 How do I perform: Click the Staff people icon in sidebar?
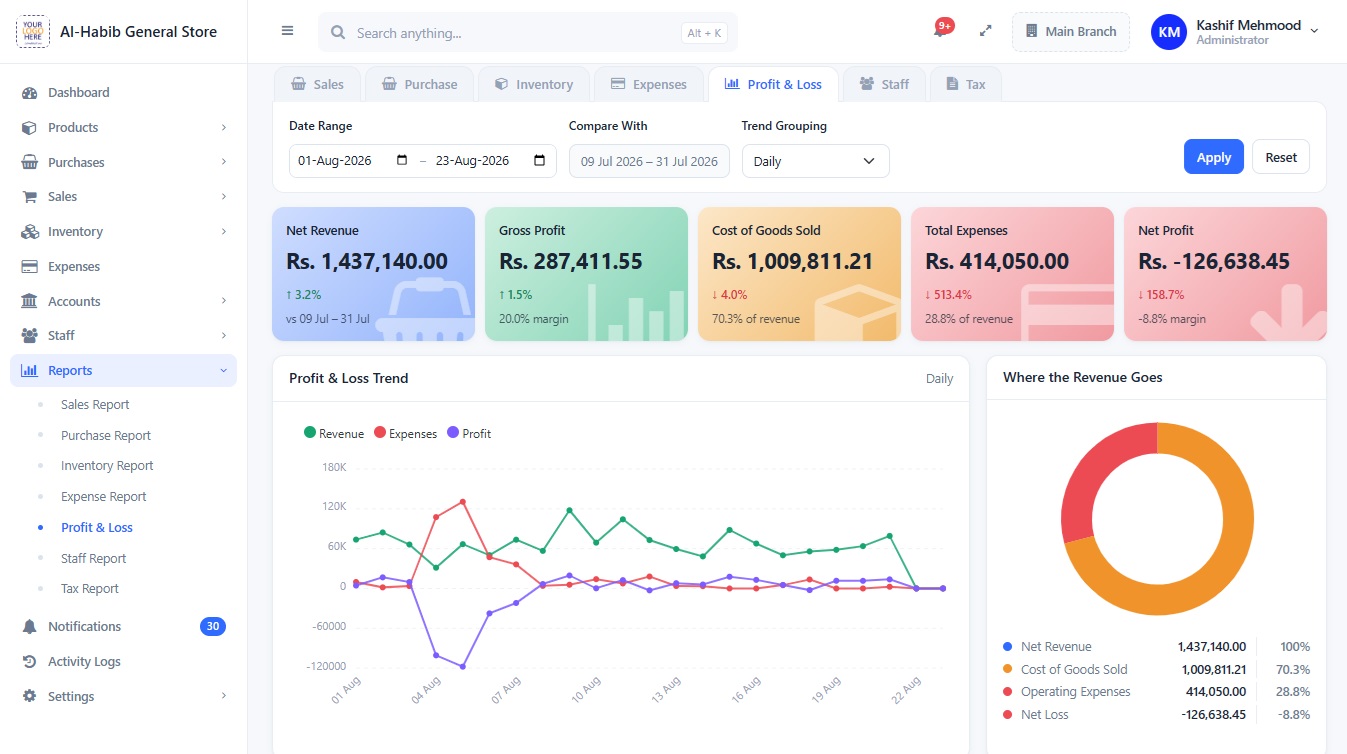tap(29, 336)
